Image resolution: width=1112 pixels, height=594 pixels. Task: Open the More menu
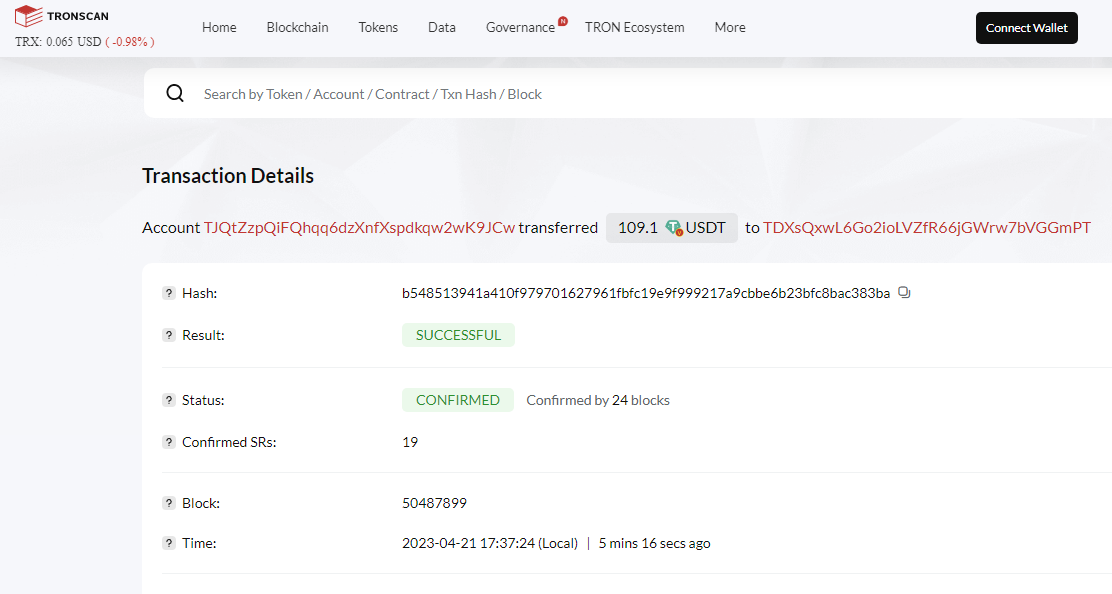[x=730, y=28]
